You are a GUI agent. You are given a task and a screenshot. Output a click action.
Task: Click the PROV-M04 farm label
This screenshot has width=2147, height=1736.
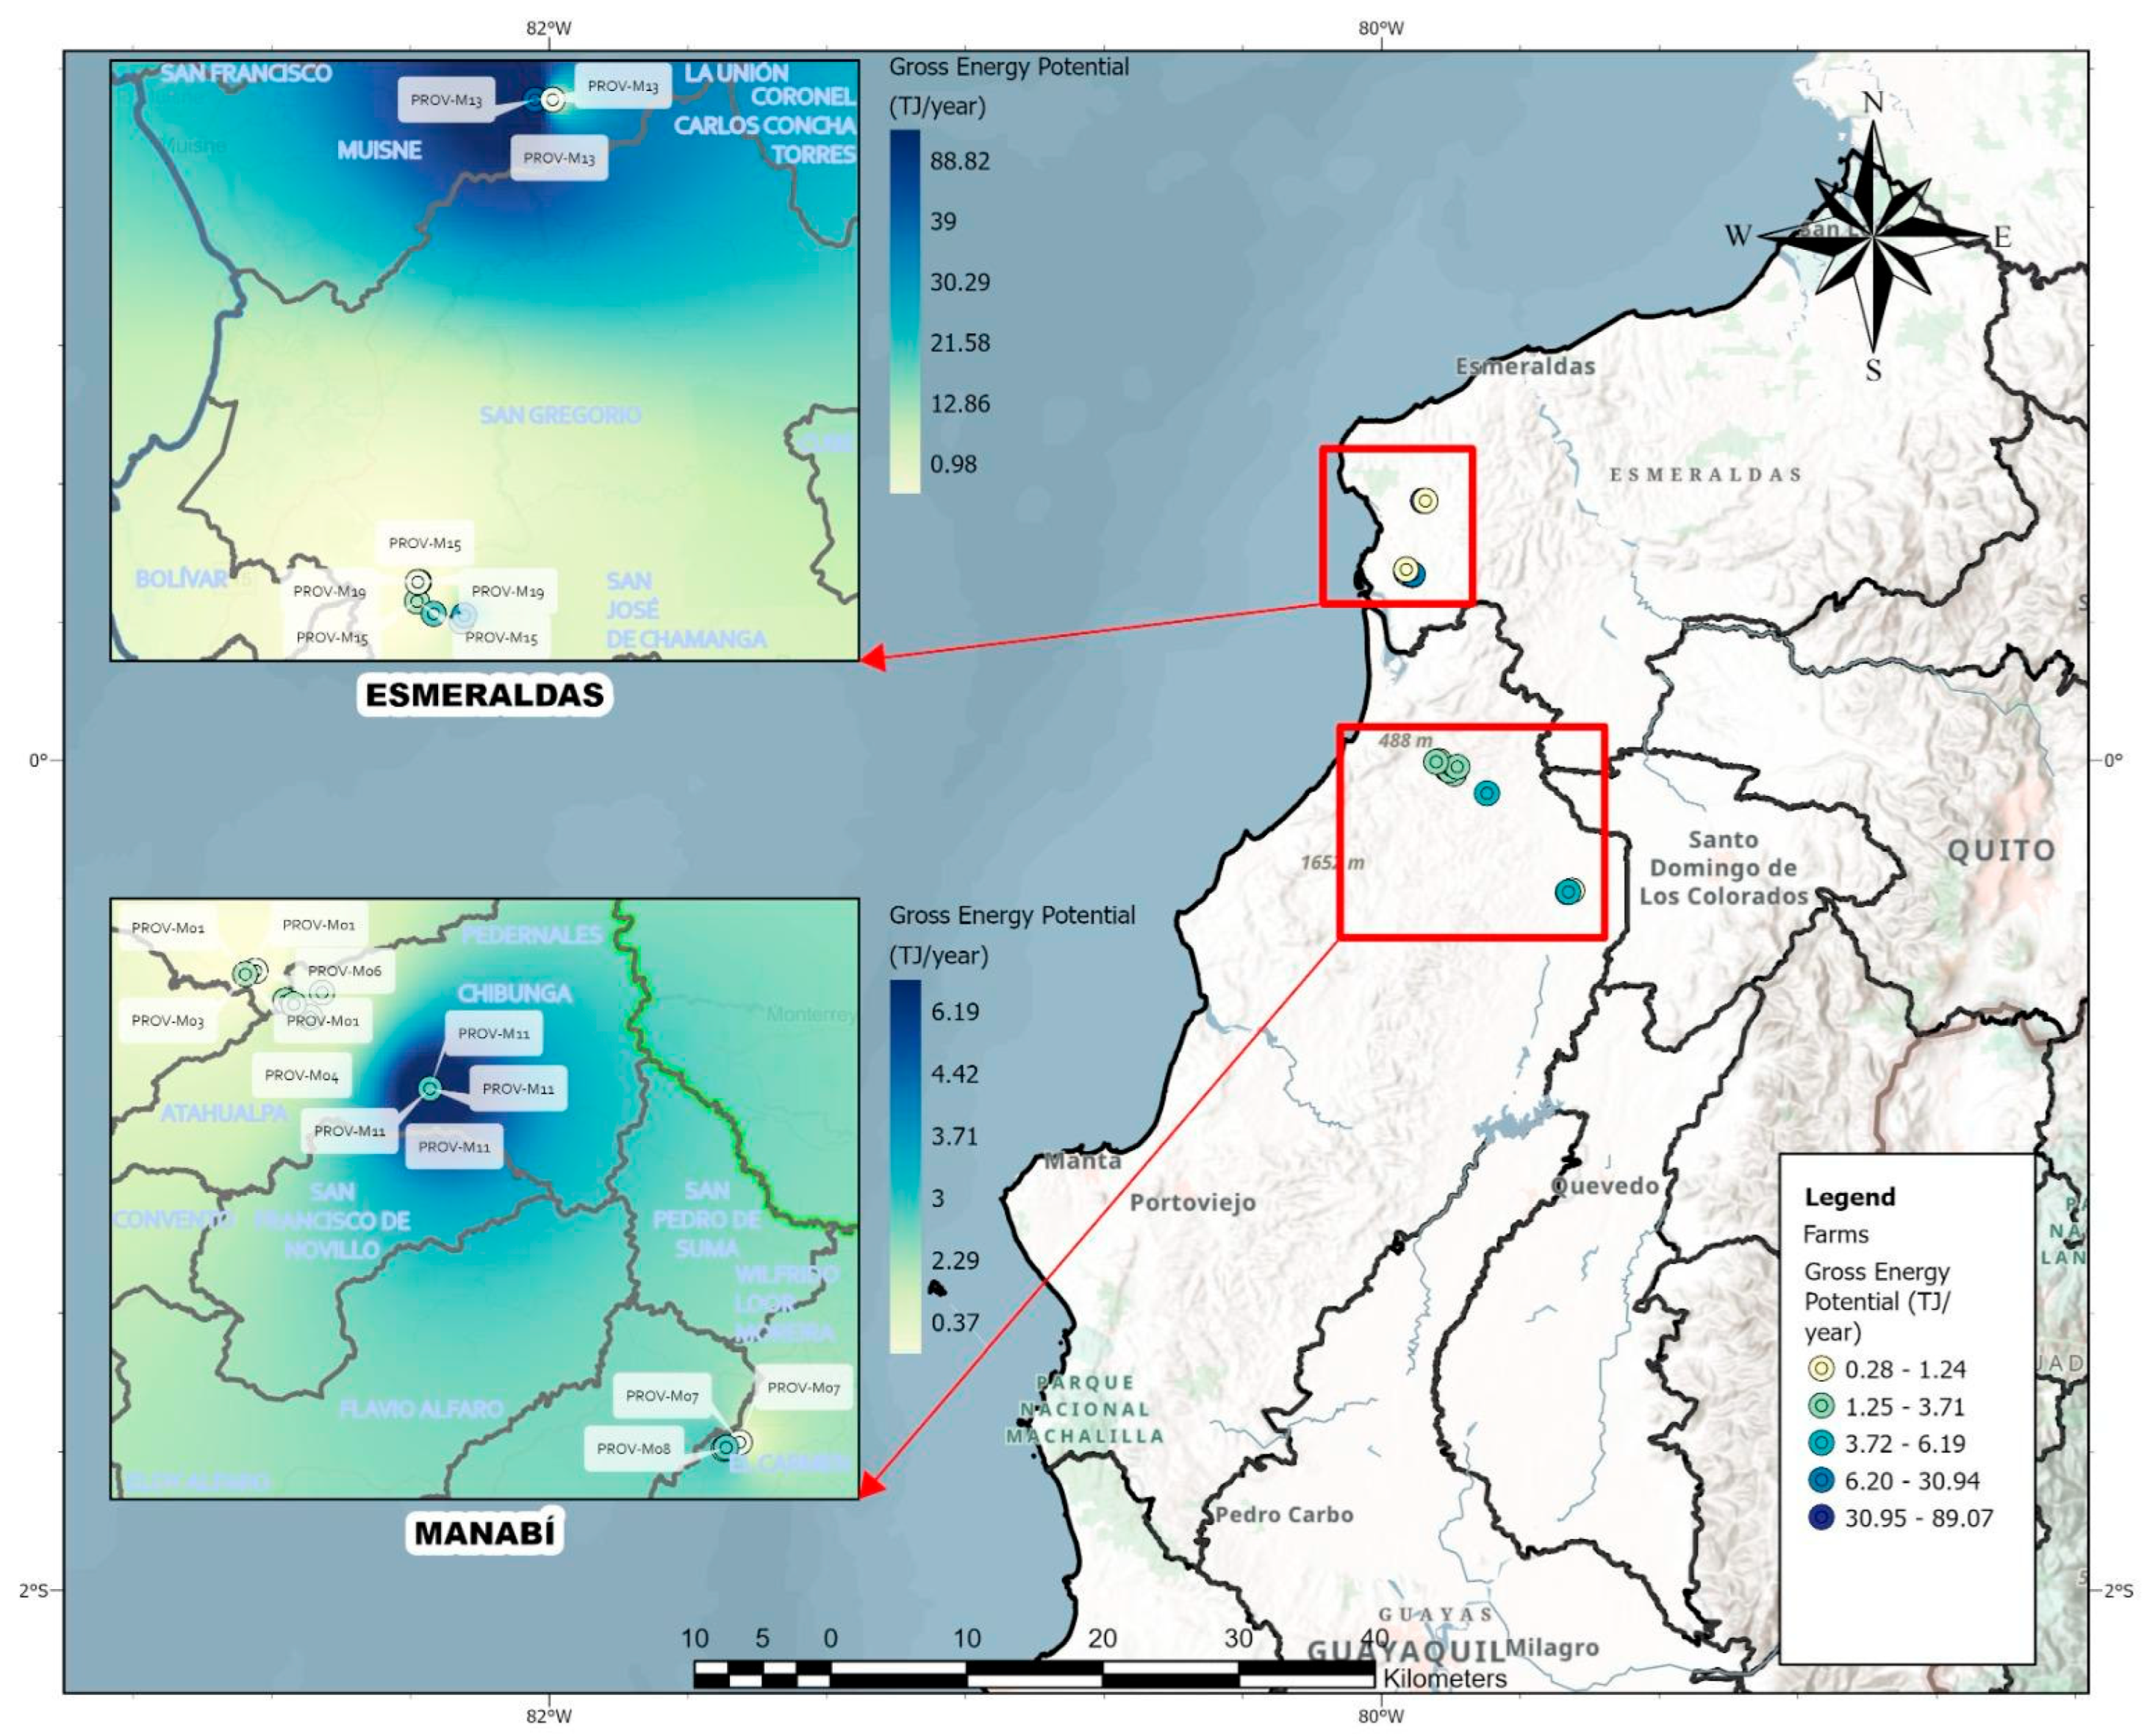click(x=301, y=1075)
